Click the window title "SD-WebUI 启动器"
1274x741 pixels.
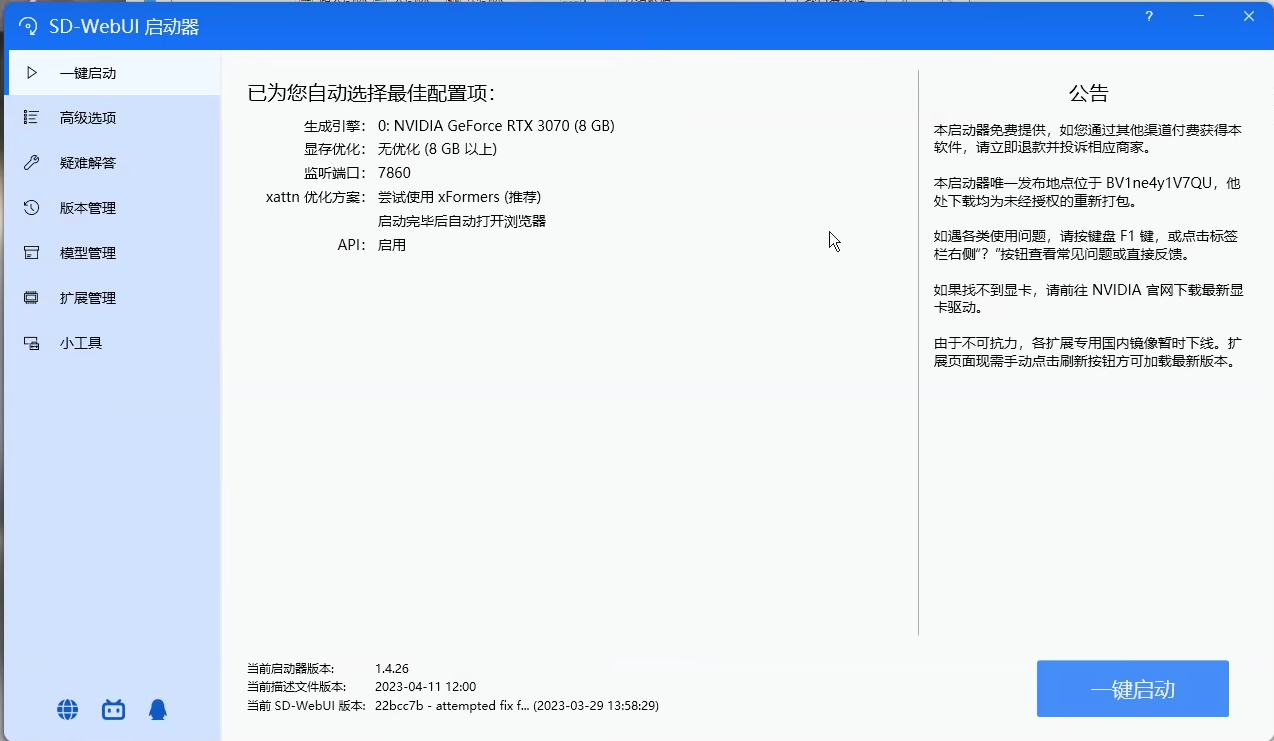click(124, 27)
